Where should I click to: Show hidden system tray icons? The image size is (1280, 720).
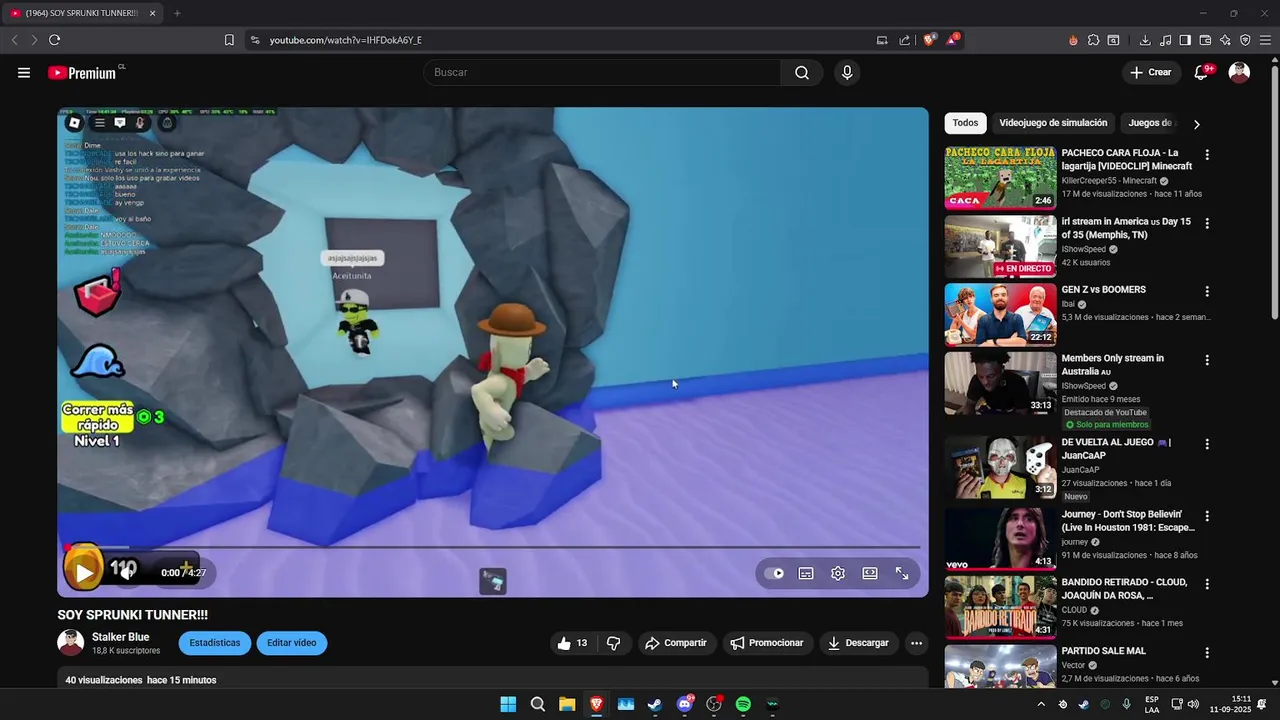coord(1041,704)
